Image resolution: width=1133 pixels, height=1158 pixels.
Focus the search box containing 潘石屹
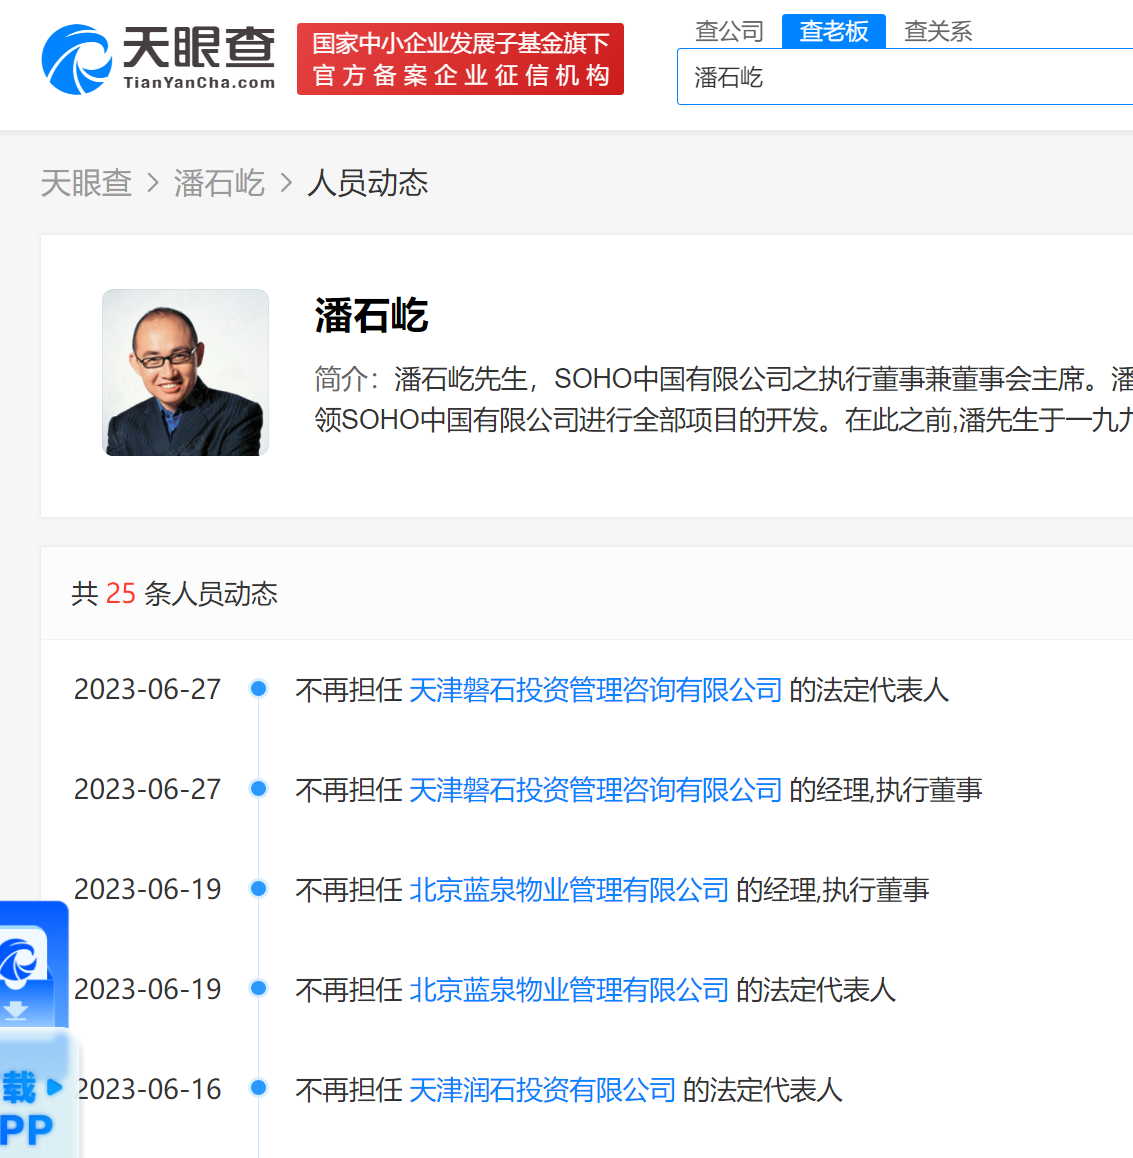coord(905,77)
